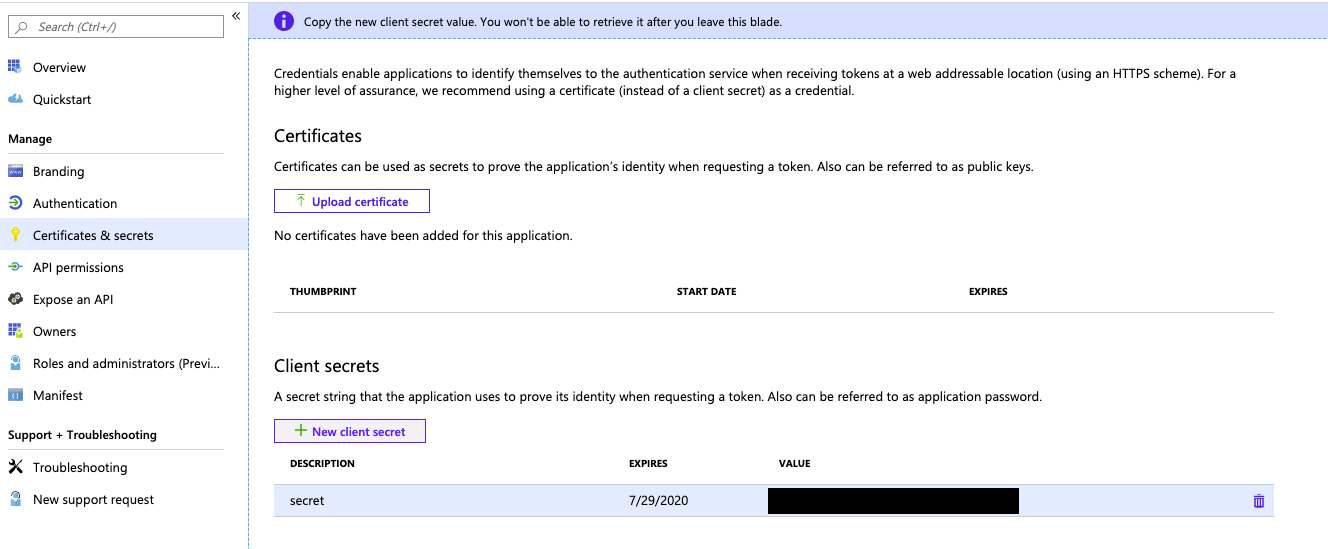Click the sidebar search field

[x=116, y=27]
